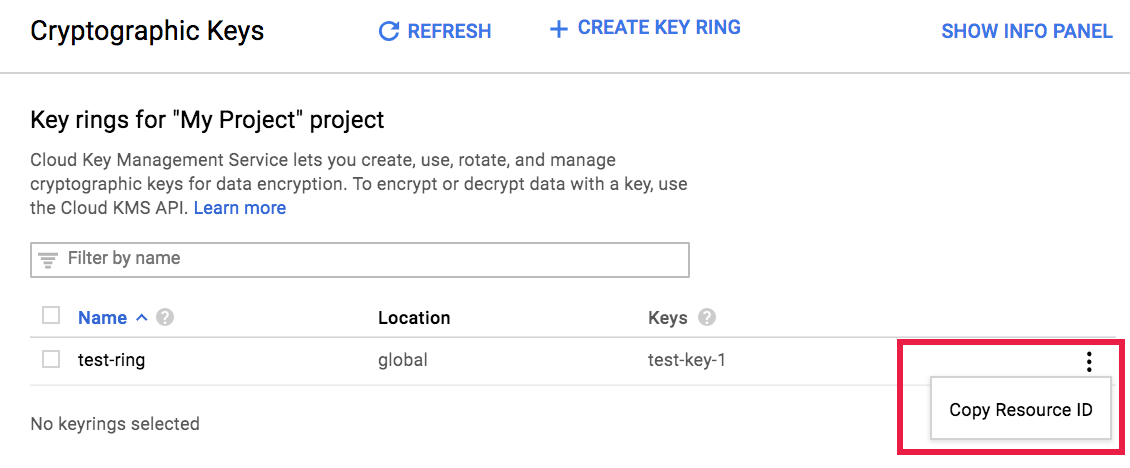This screenshot has width=1130, height=468.
Task: Click the filter lines icon
Action: point(48,259)
